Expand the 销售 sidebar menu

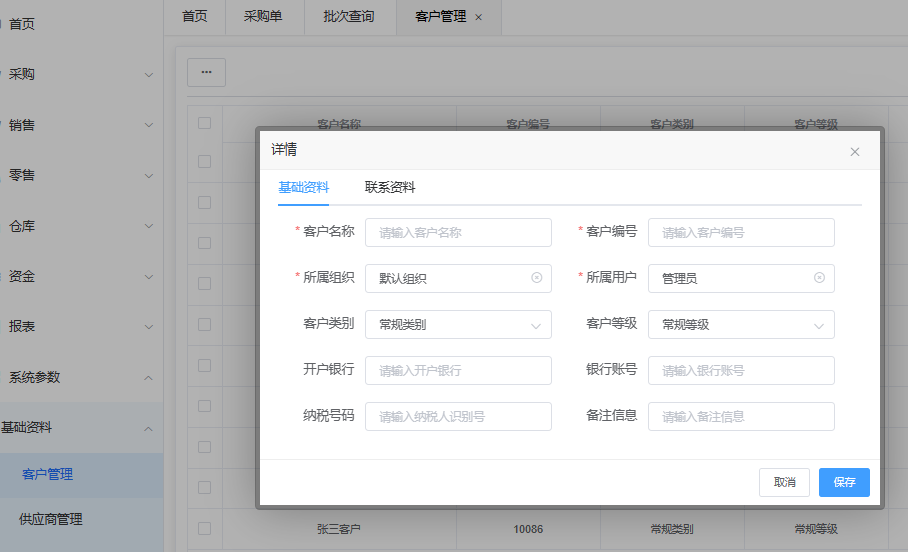click(80, 125)
